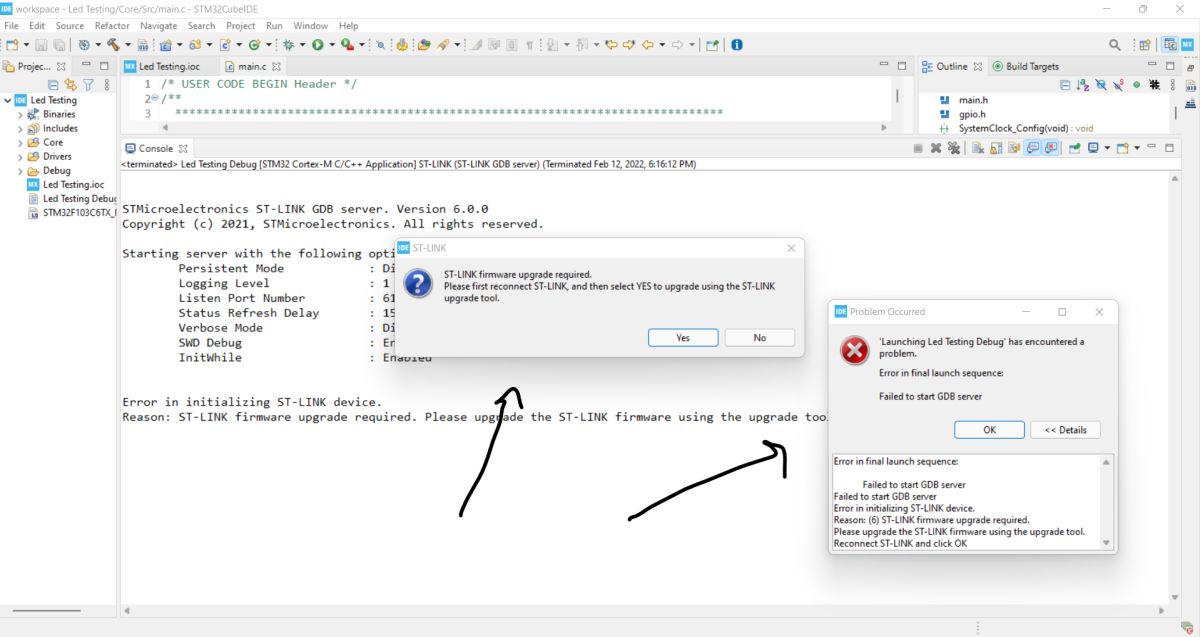Click Remove All Terminated Launches icon

[x=954, y=148]
